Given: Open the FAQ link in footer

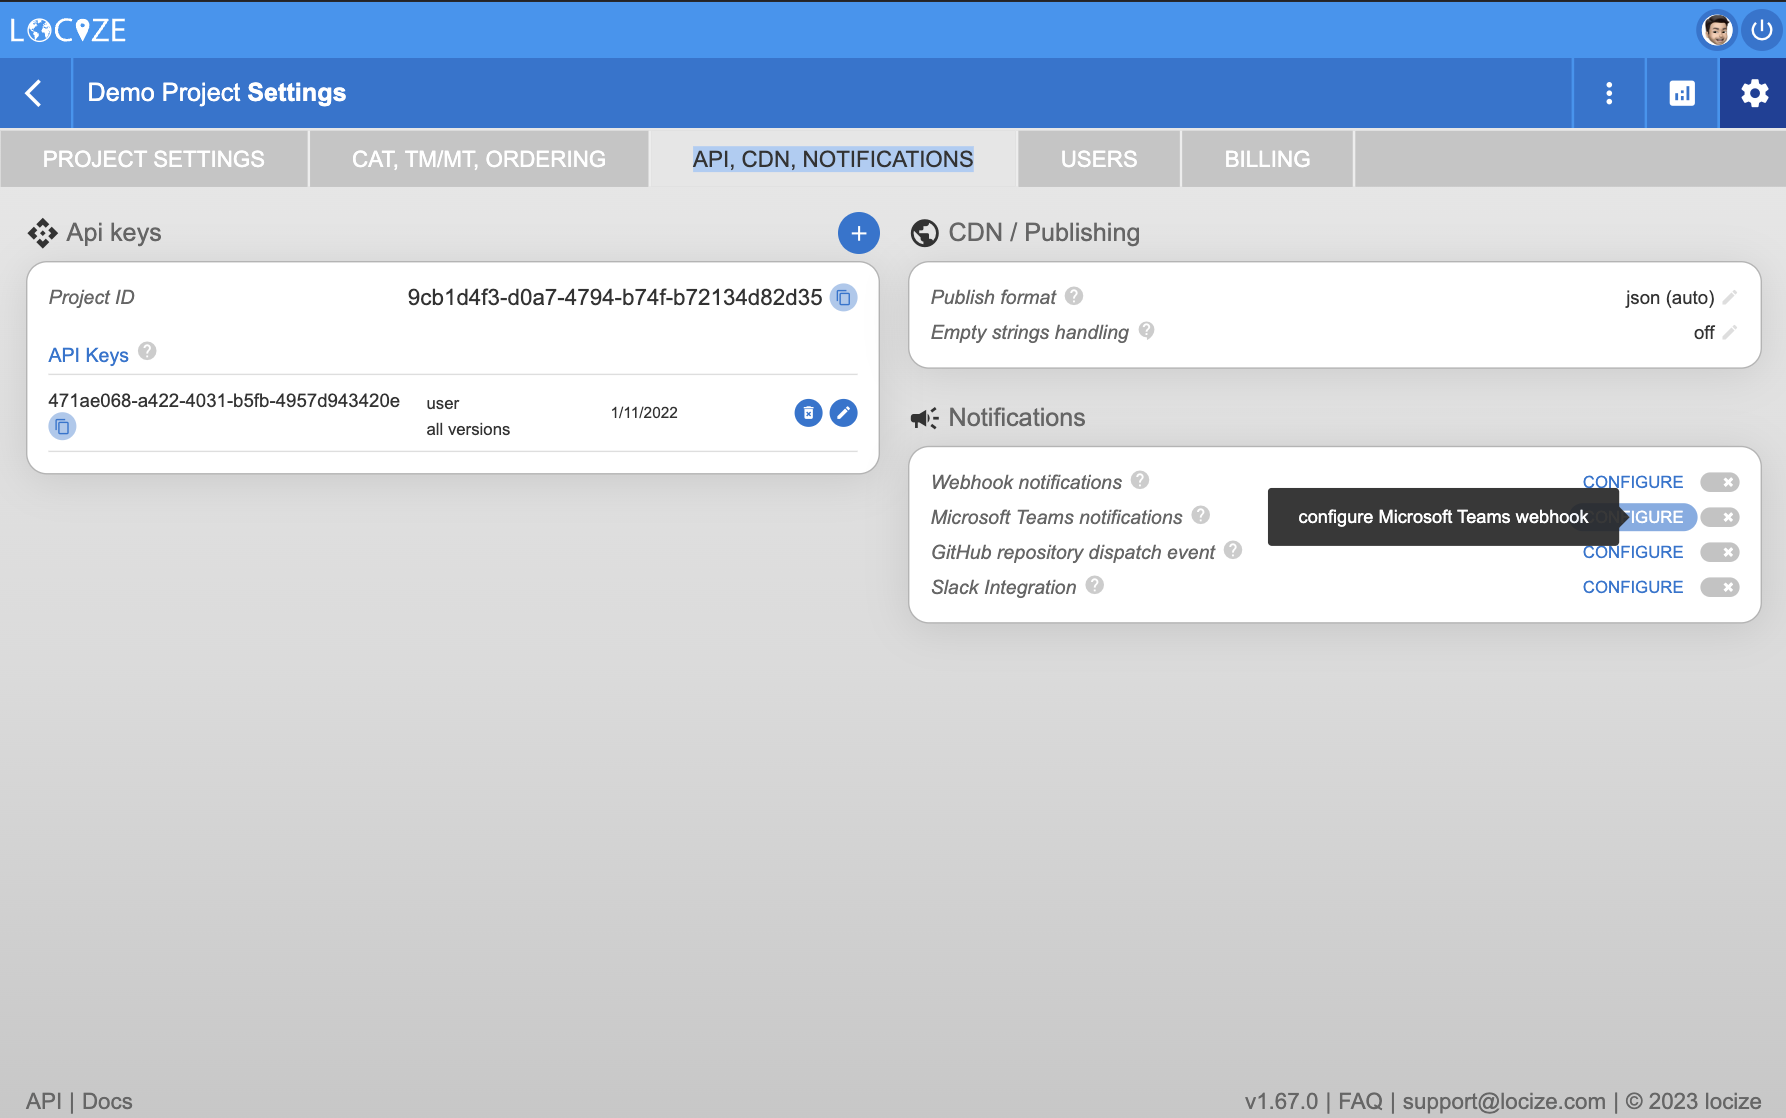Looking at the screenshot, I should pos(1360,1101).
